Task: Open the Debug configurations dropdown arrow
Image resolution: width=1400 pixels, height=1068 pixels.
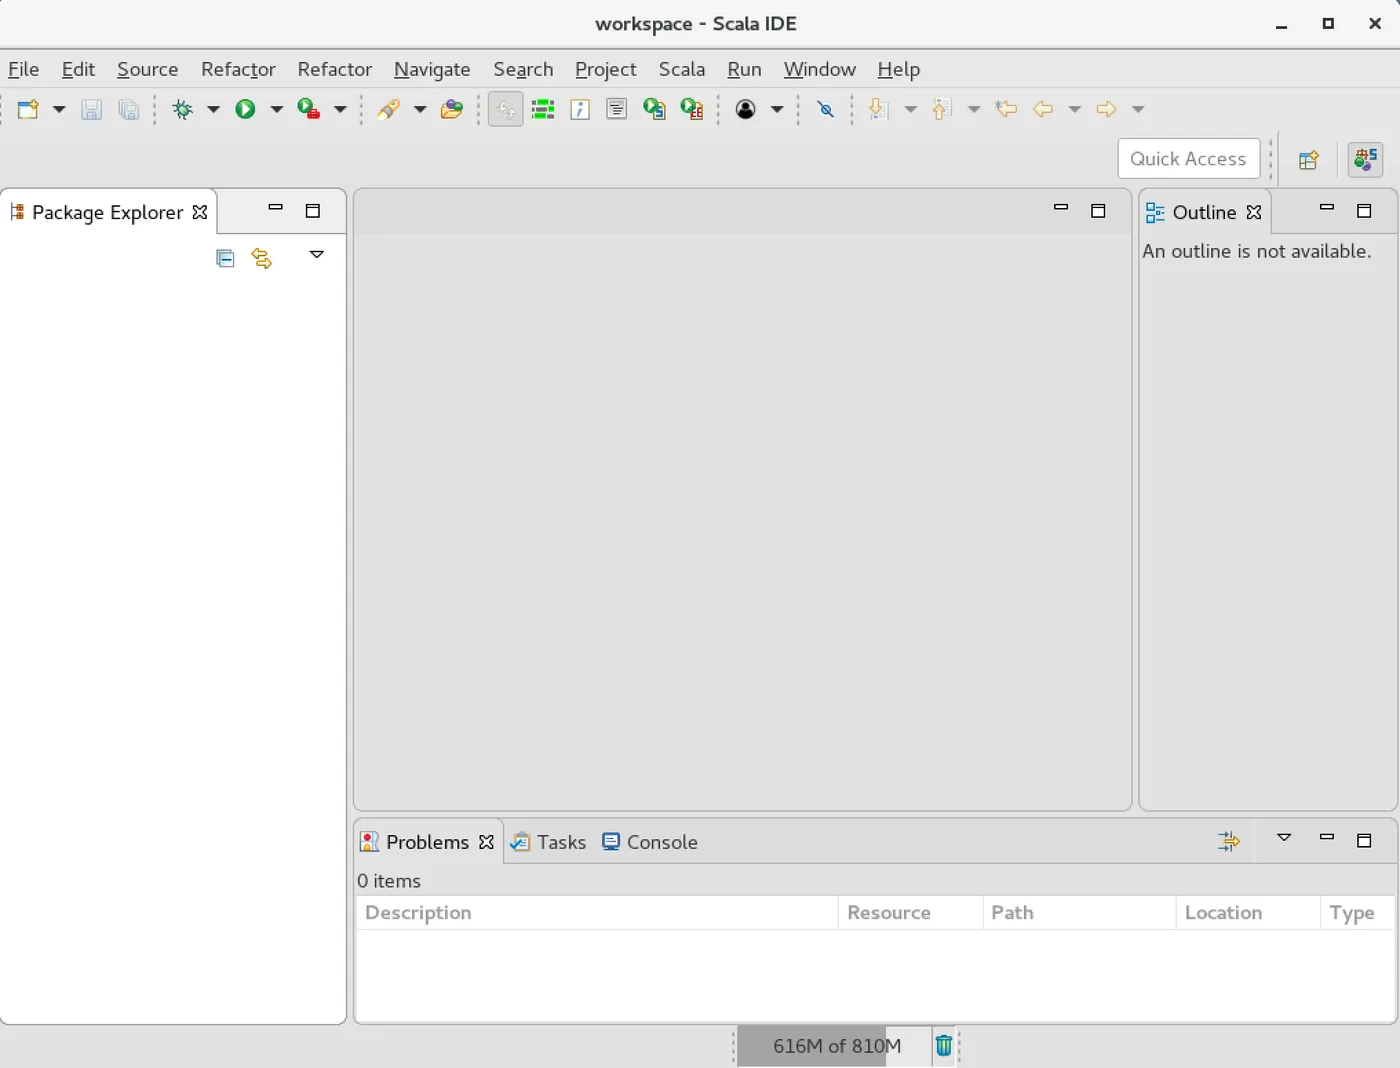Action: coord(213,109)
